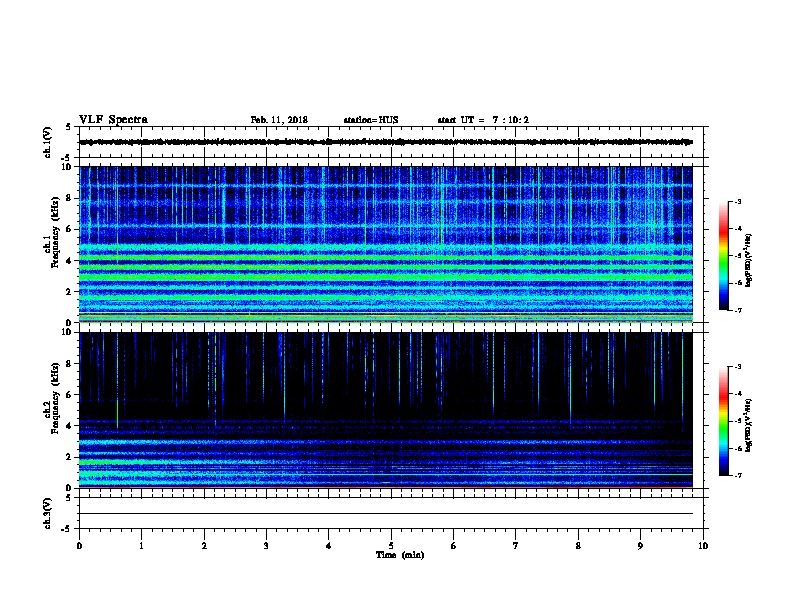Click the time axis tick label "7"
The height and width of the screenshot is (612, 792).
pyautogui.click(x=516, y=546)
